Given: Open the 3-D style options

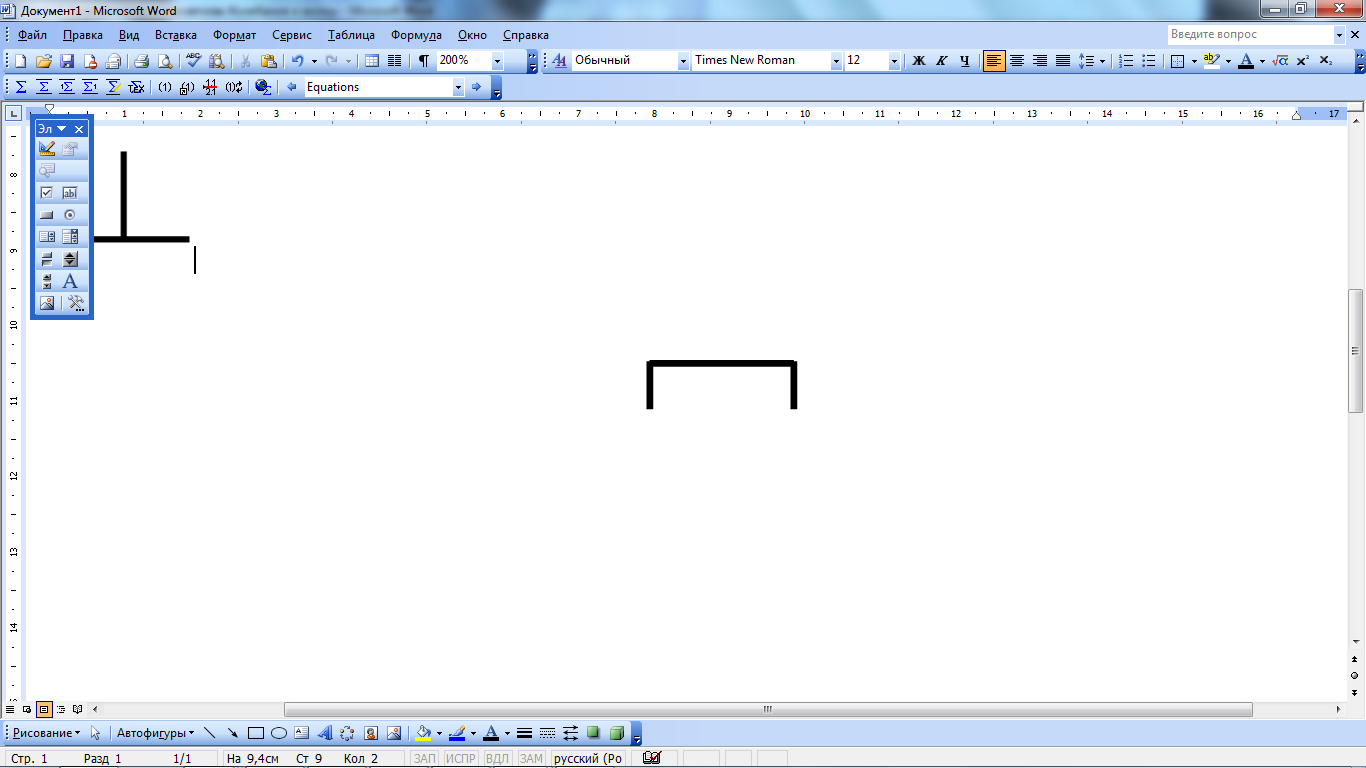Looking at the screenshot, I should [617, 733].
